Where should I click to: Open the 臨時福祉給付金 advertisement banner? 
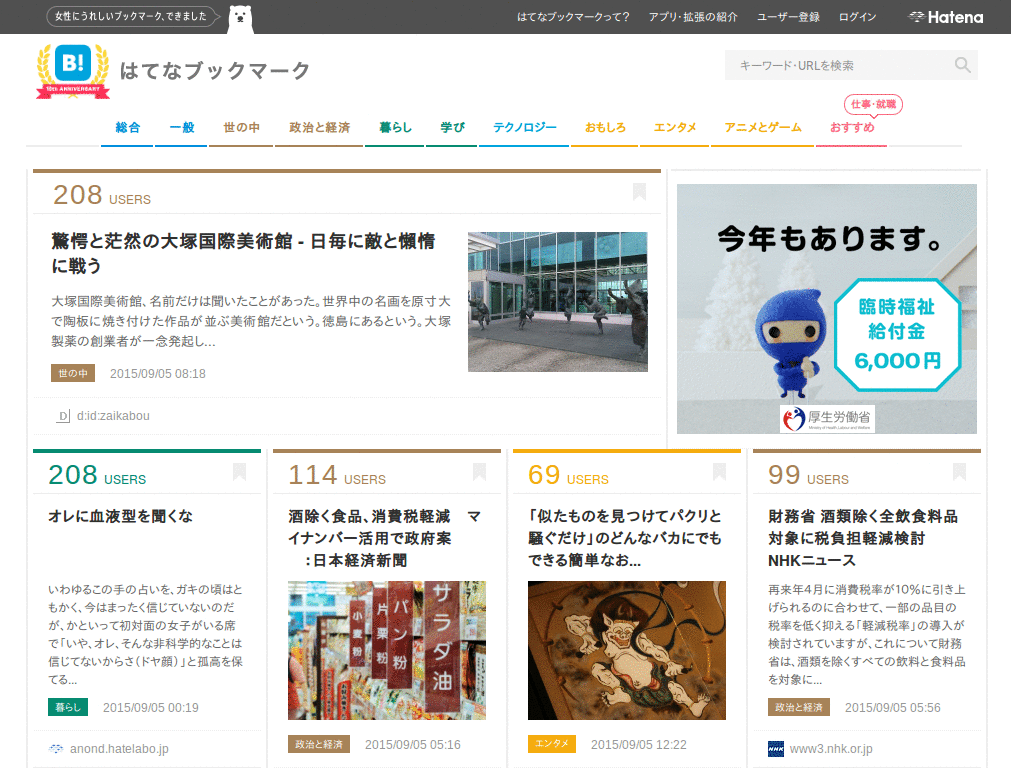click(827, 308)
